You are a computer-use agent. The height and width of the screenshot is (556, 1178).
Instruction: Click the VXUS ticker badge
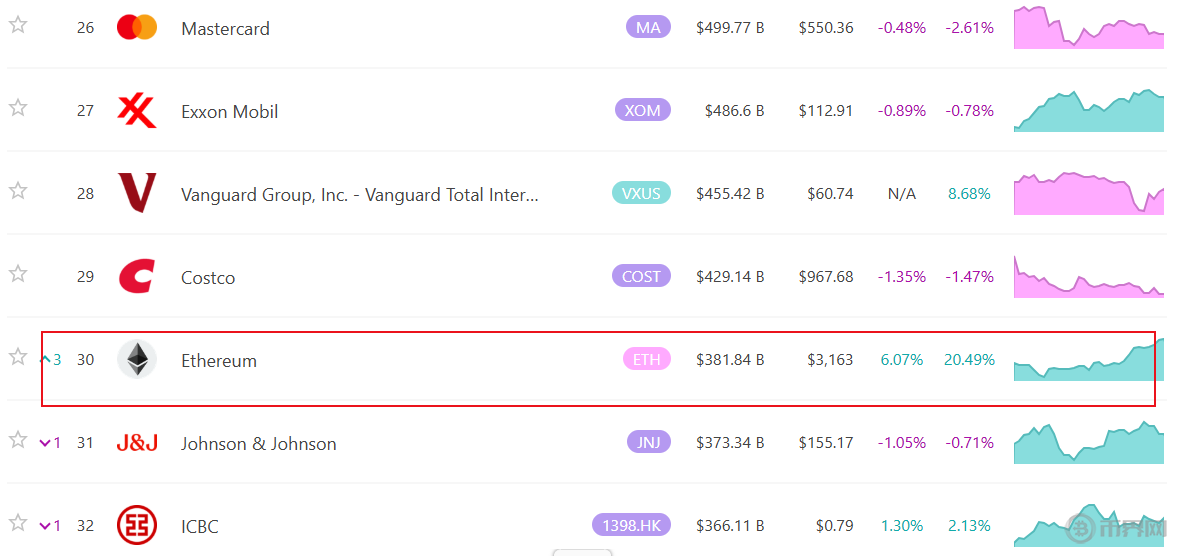(x=641, y=193)
